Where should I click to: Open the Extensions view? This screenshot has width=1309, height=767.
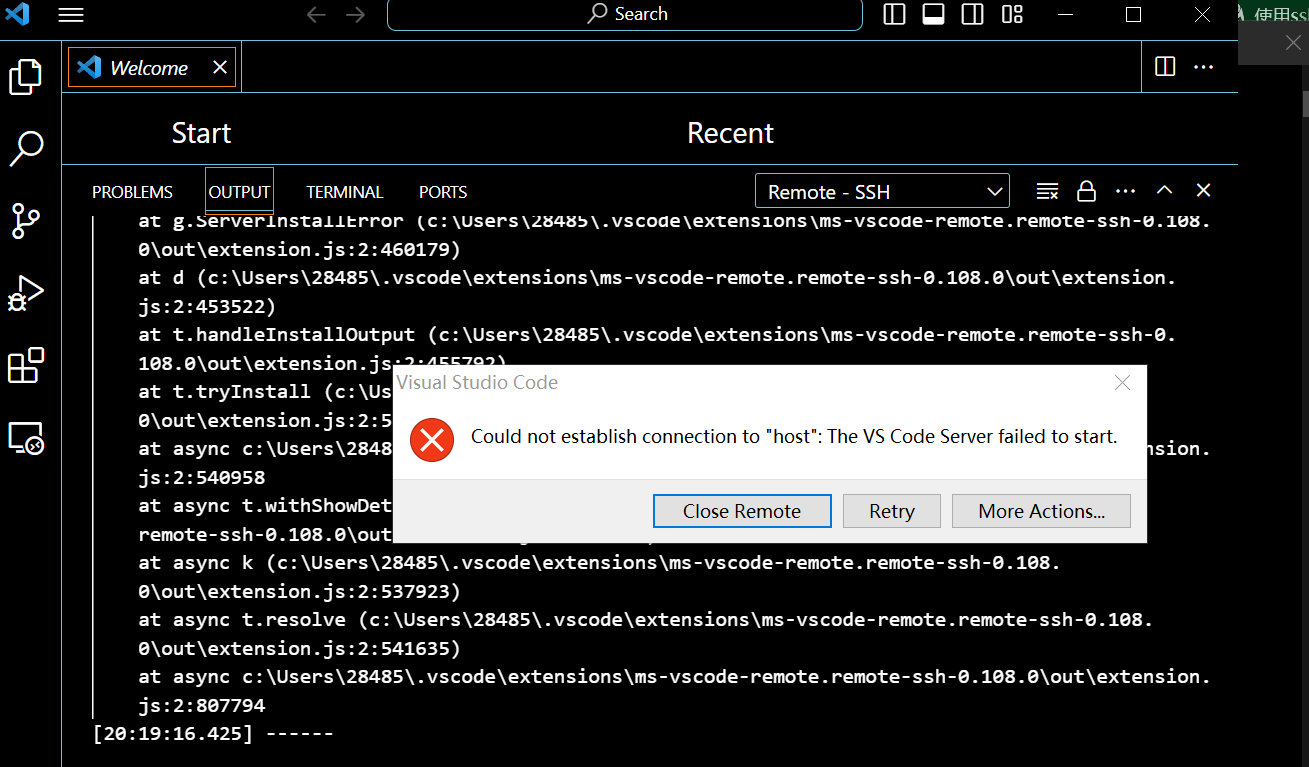click(26, 366)
